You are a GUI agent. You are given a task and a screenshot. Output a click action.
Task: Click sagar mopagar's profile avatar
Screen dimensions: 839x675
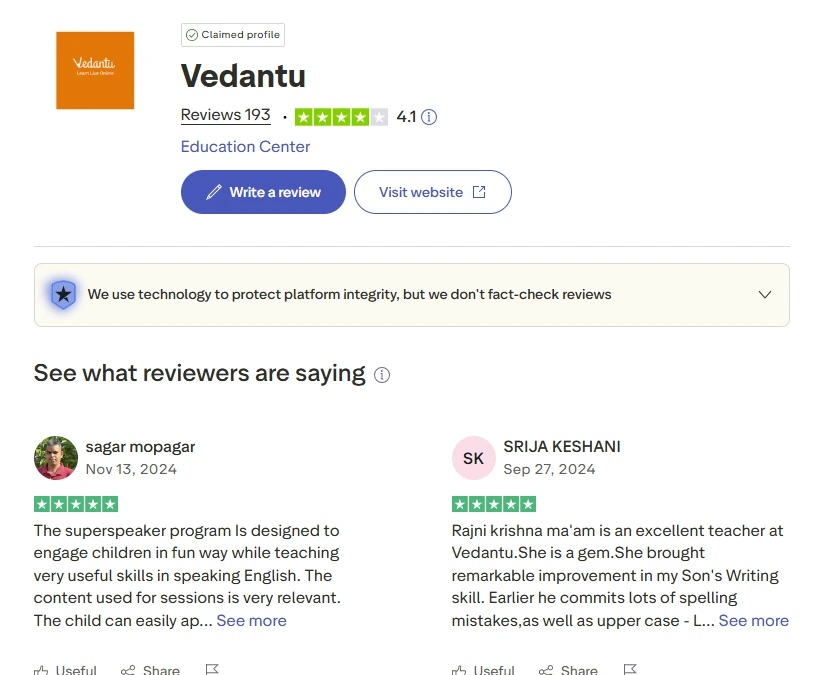[55, 457]
